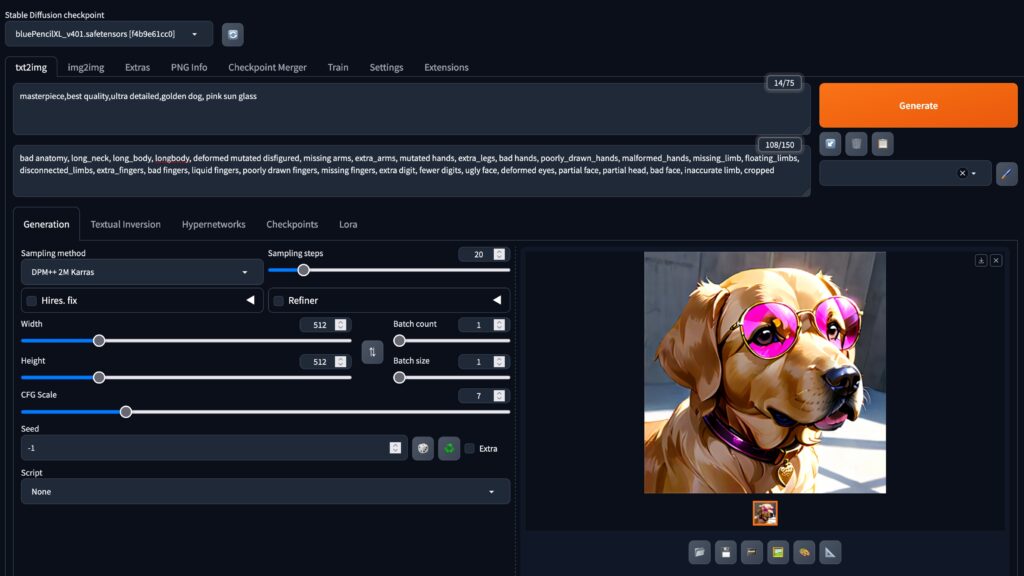Open the checkpoint selection dropdown
1024x576 pixels.
[108, 34]
